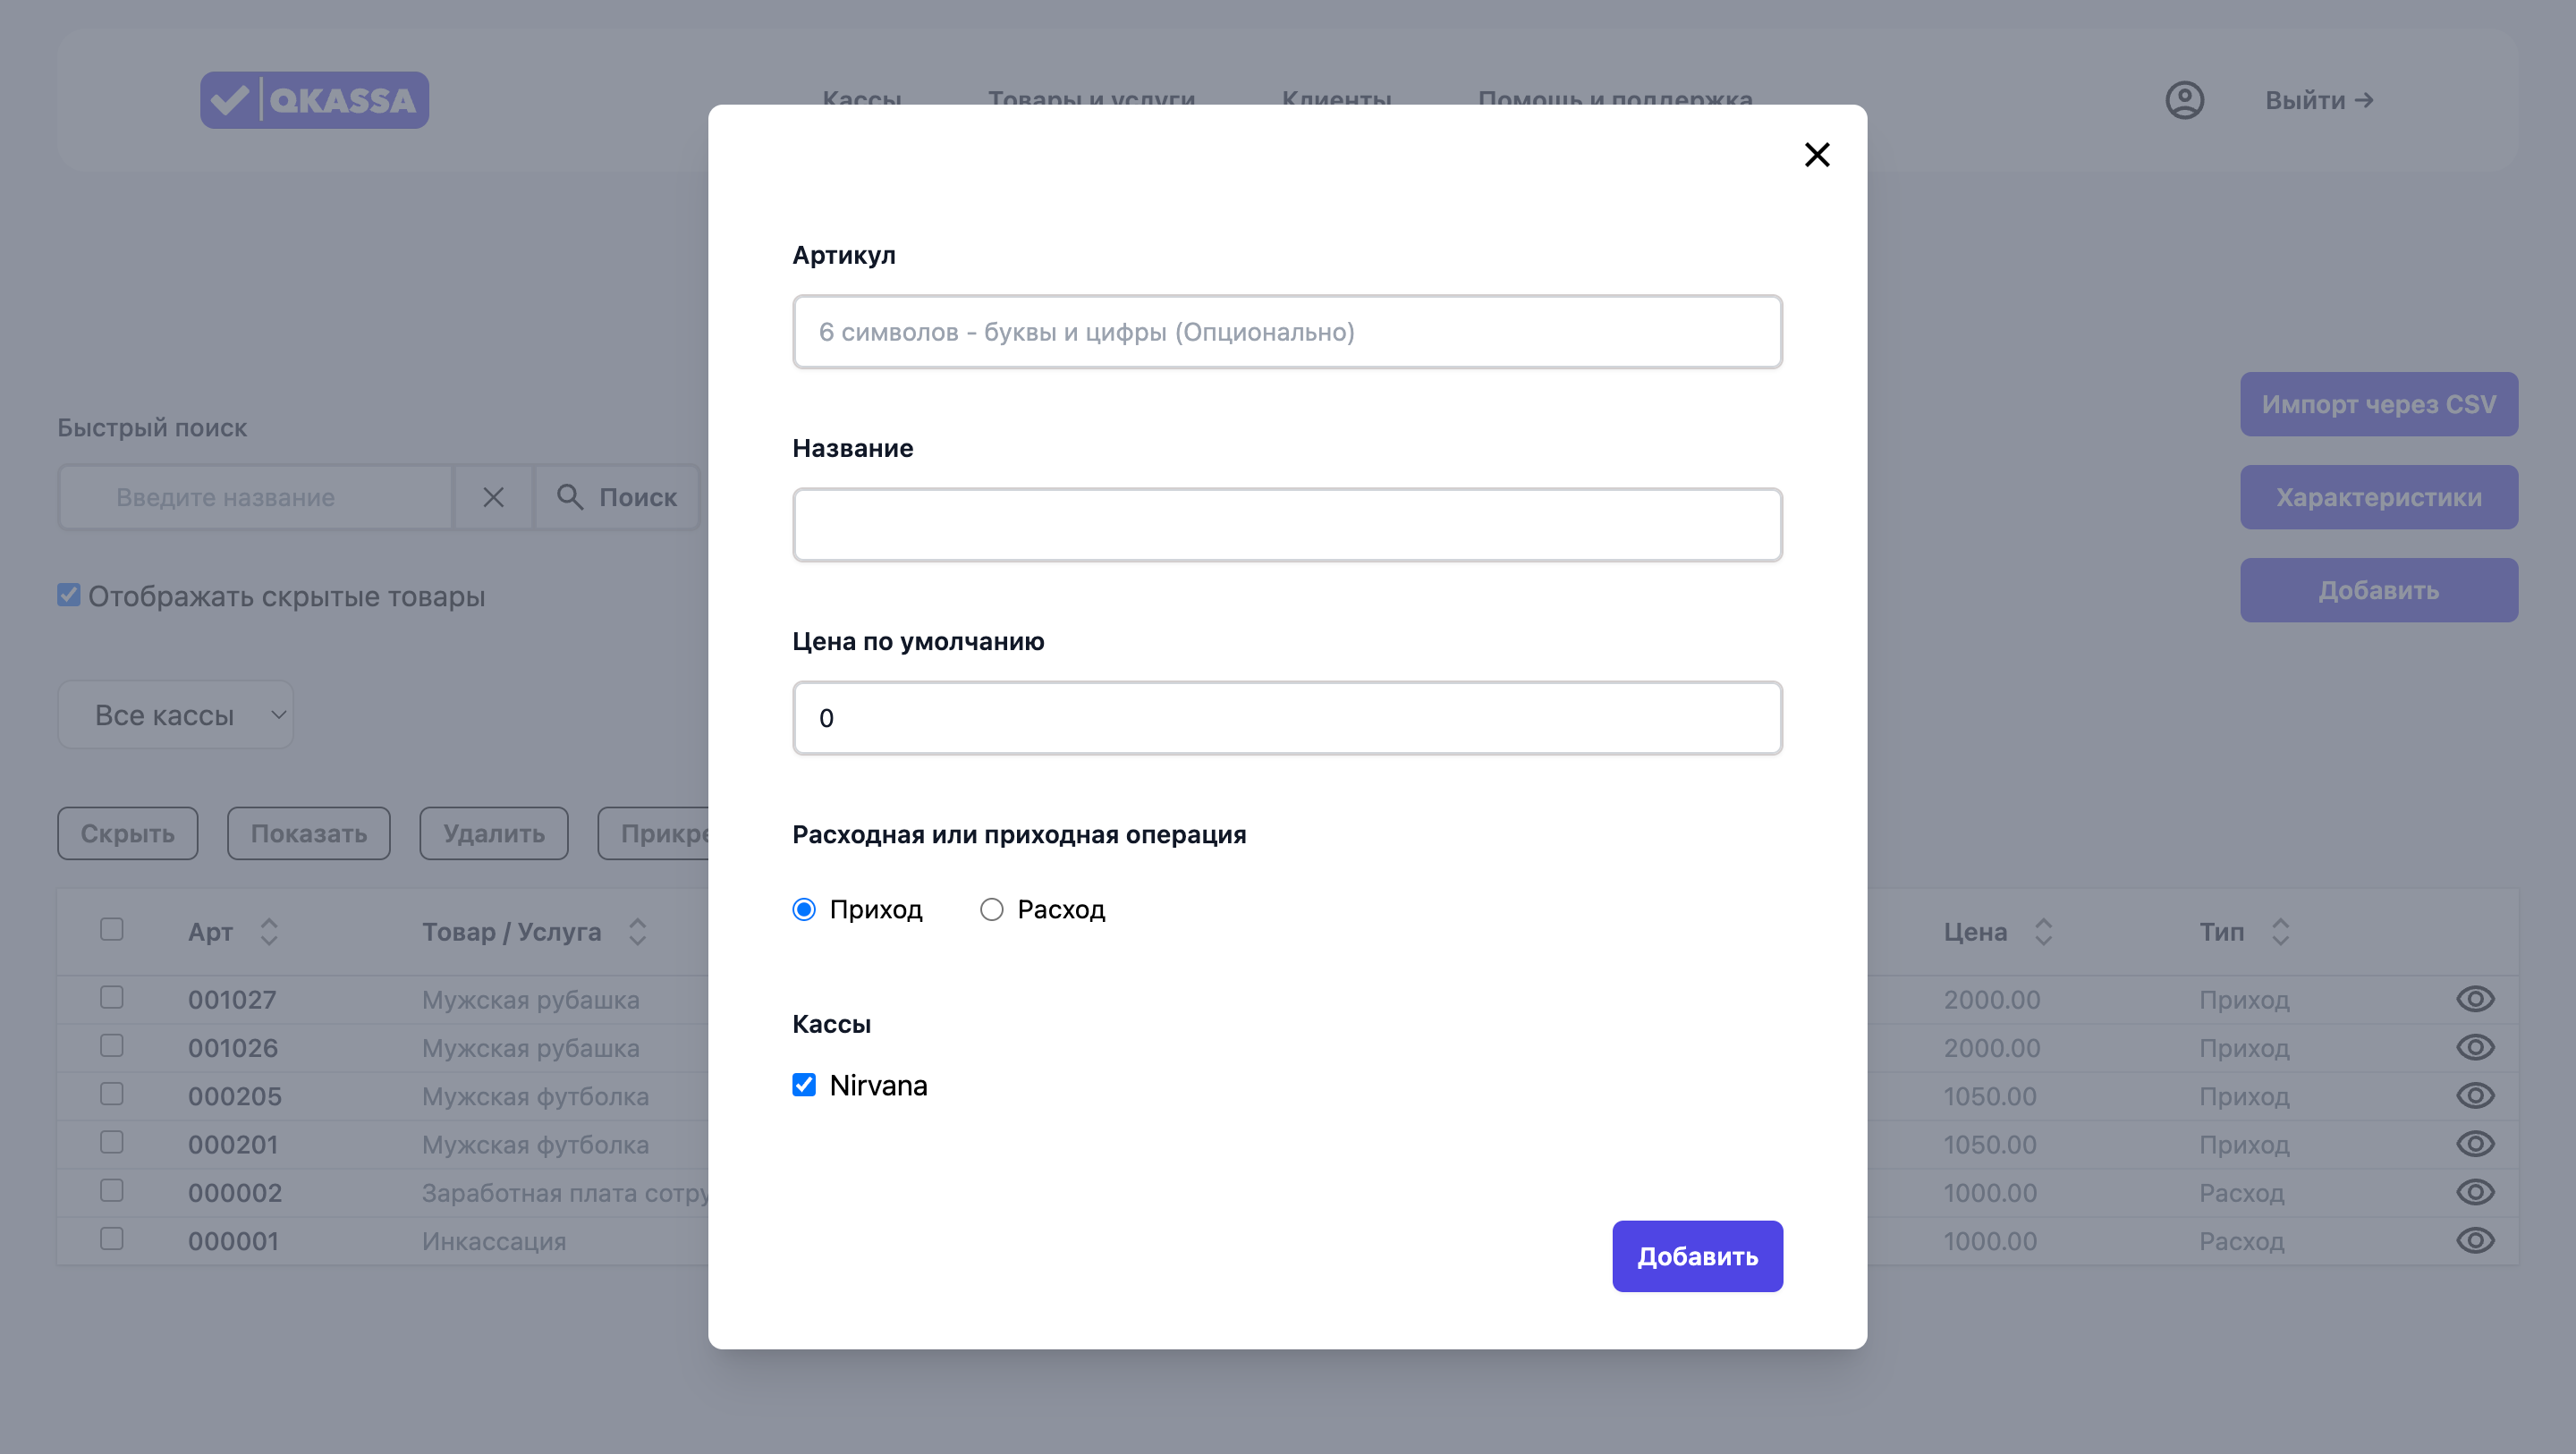Uncheck the Nirvana cash register checkbox

coord(804,1085)
